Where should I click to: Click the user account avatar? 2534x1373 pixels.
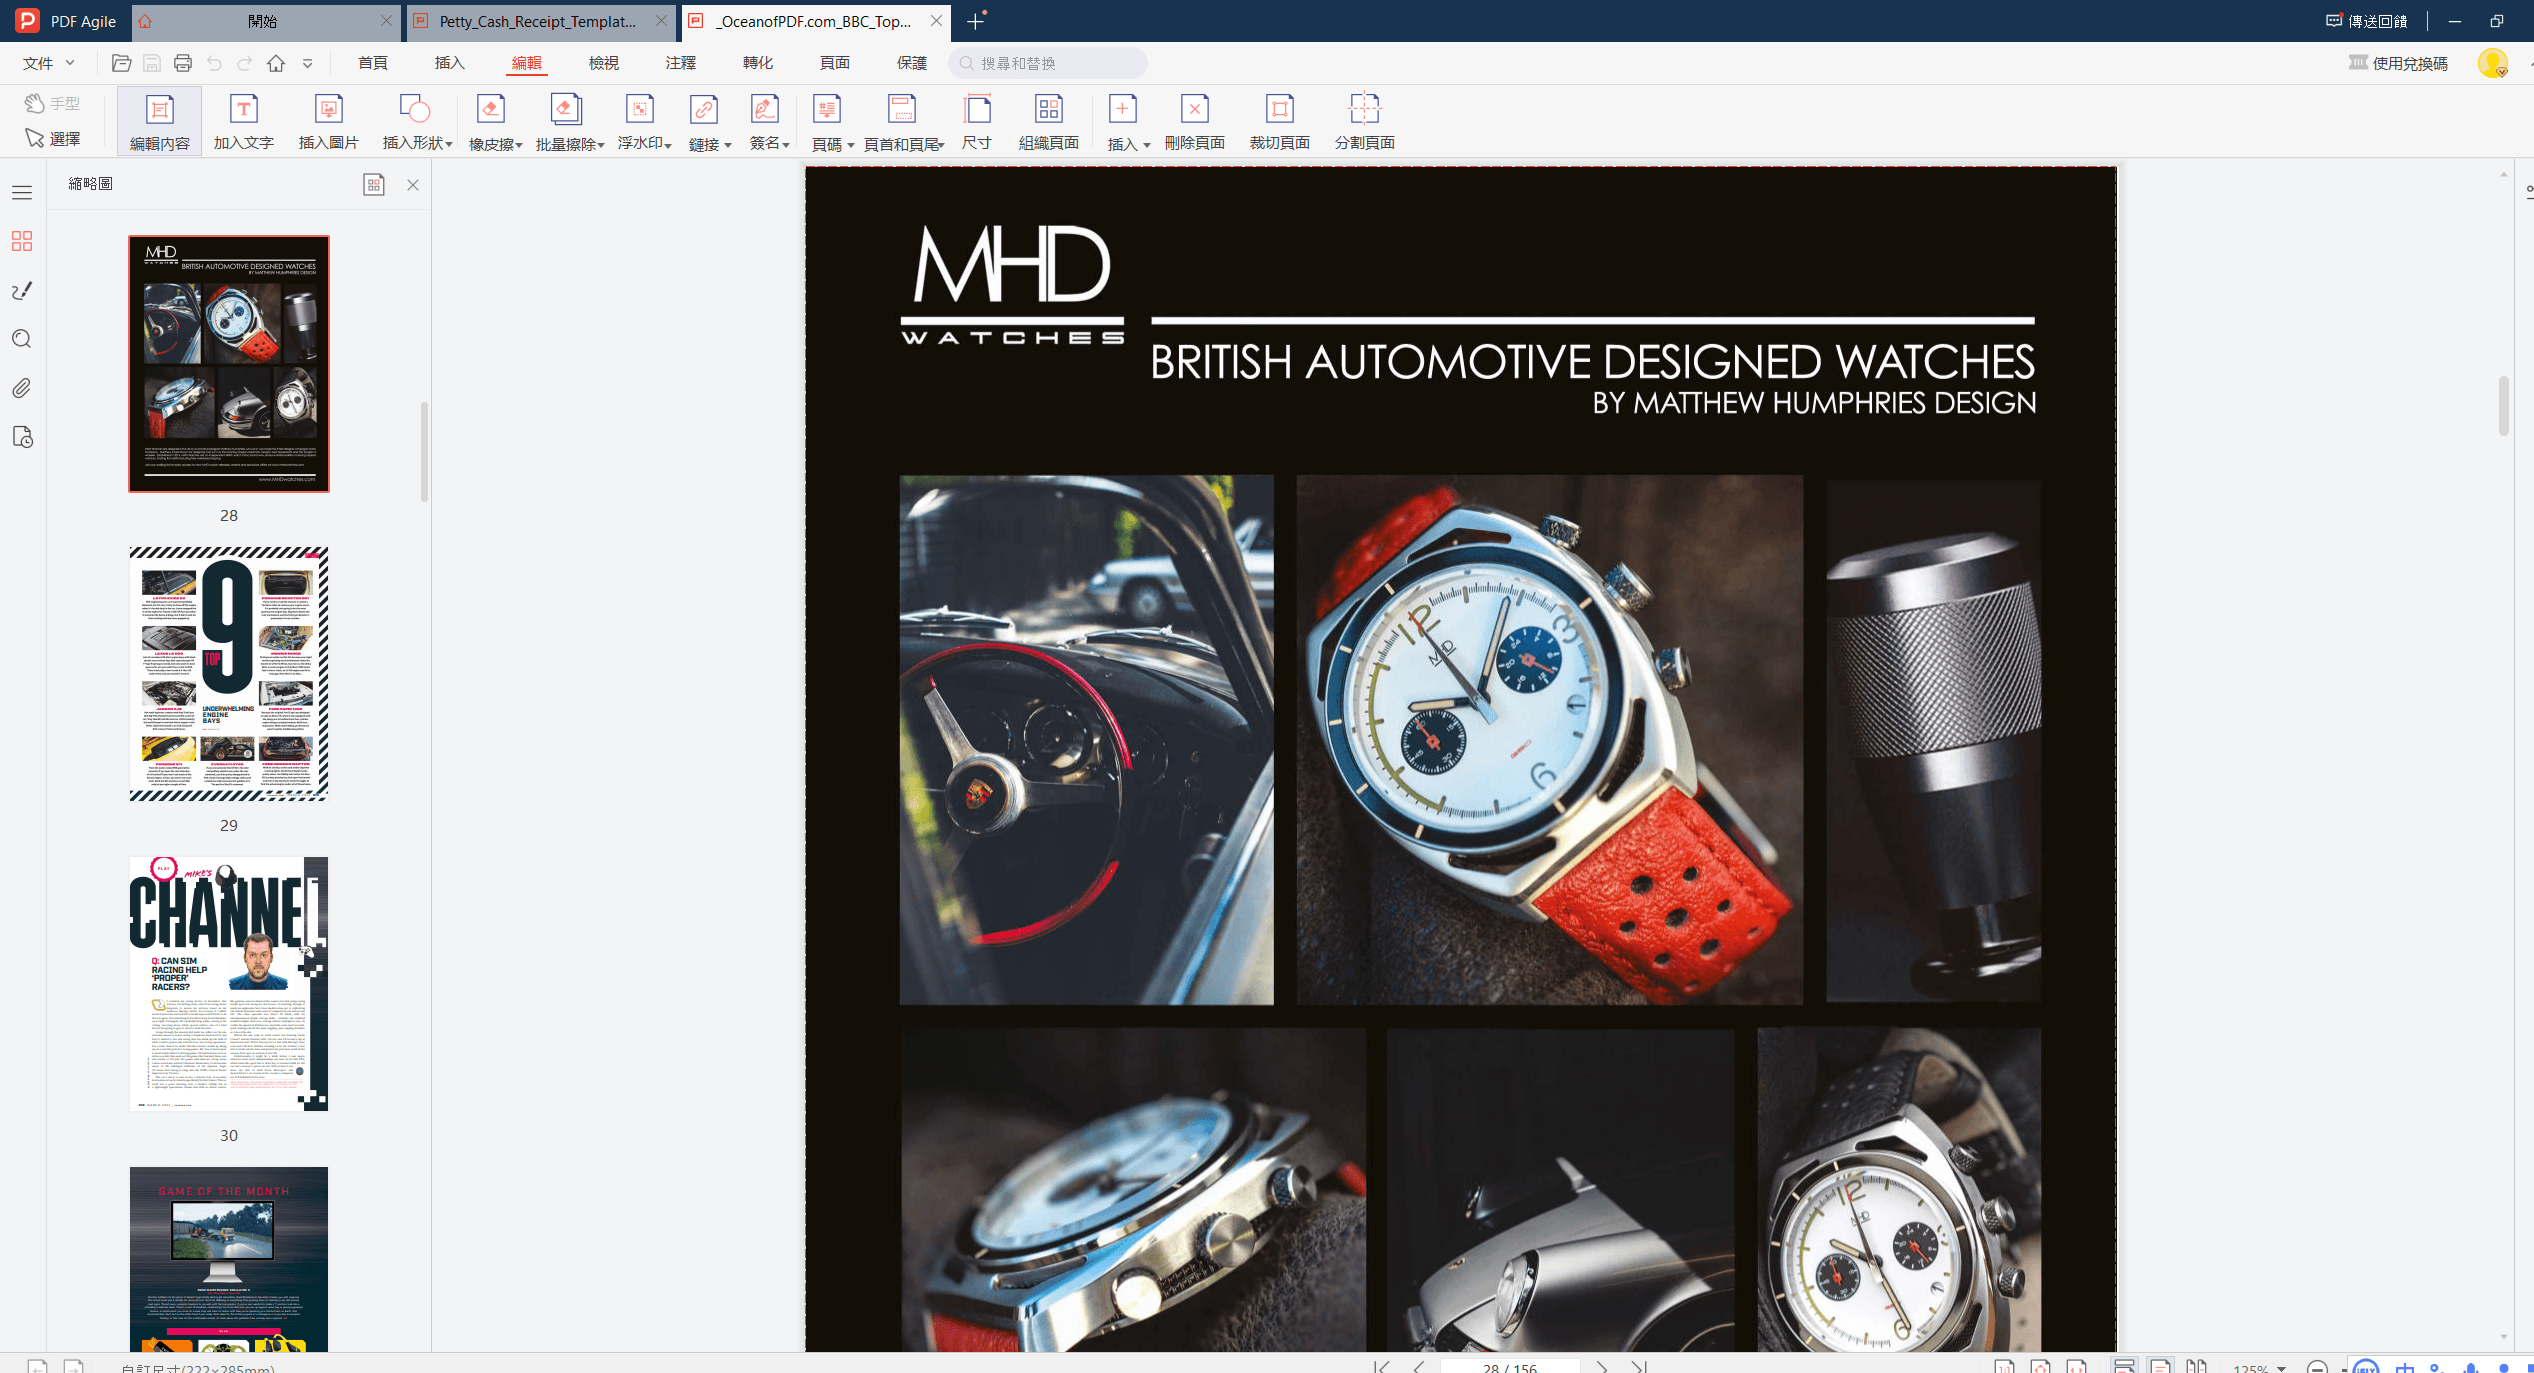tap(2492, 63)
